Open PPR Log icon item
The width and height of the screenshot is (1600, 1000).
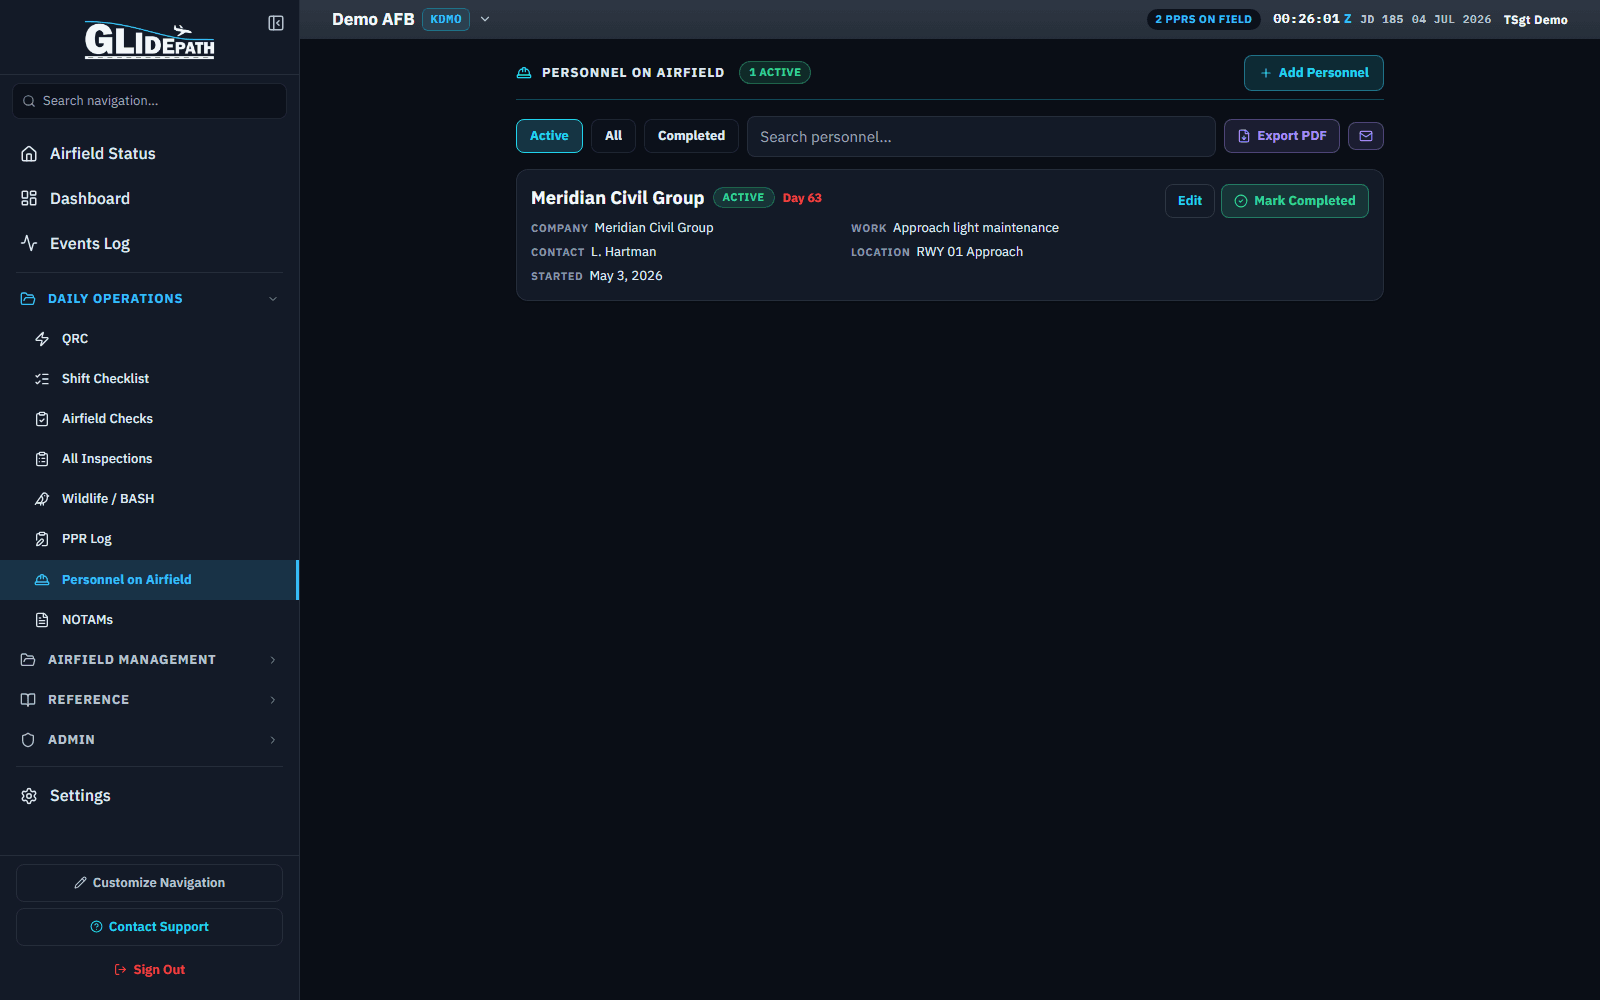(42, 539)
